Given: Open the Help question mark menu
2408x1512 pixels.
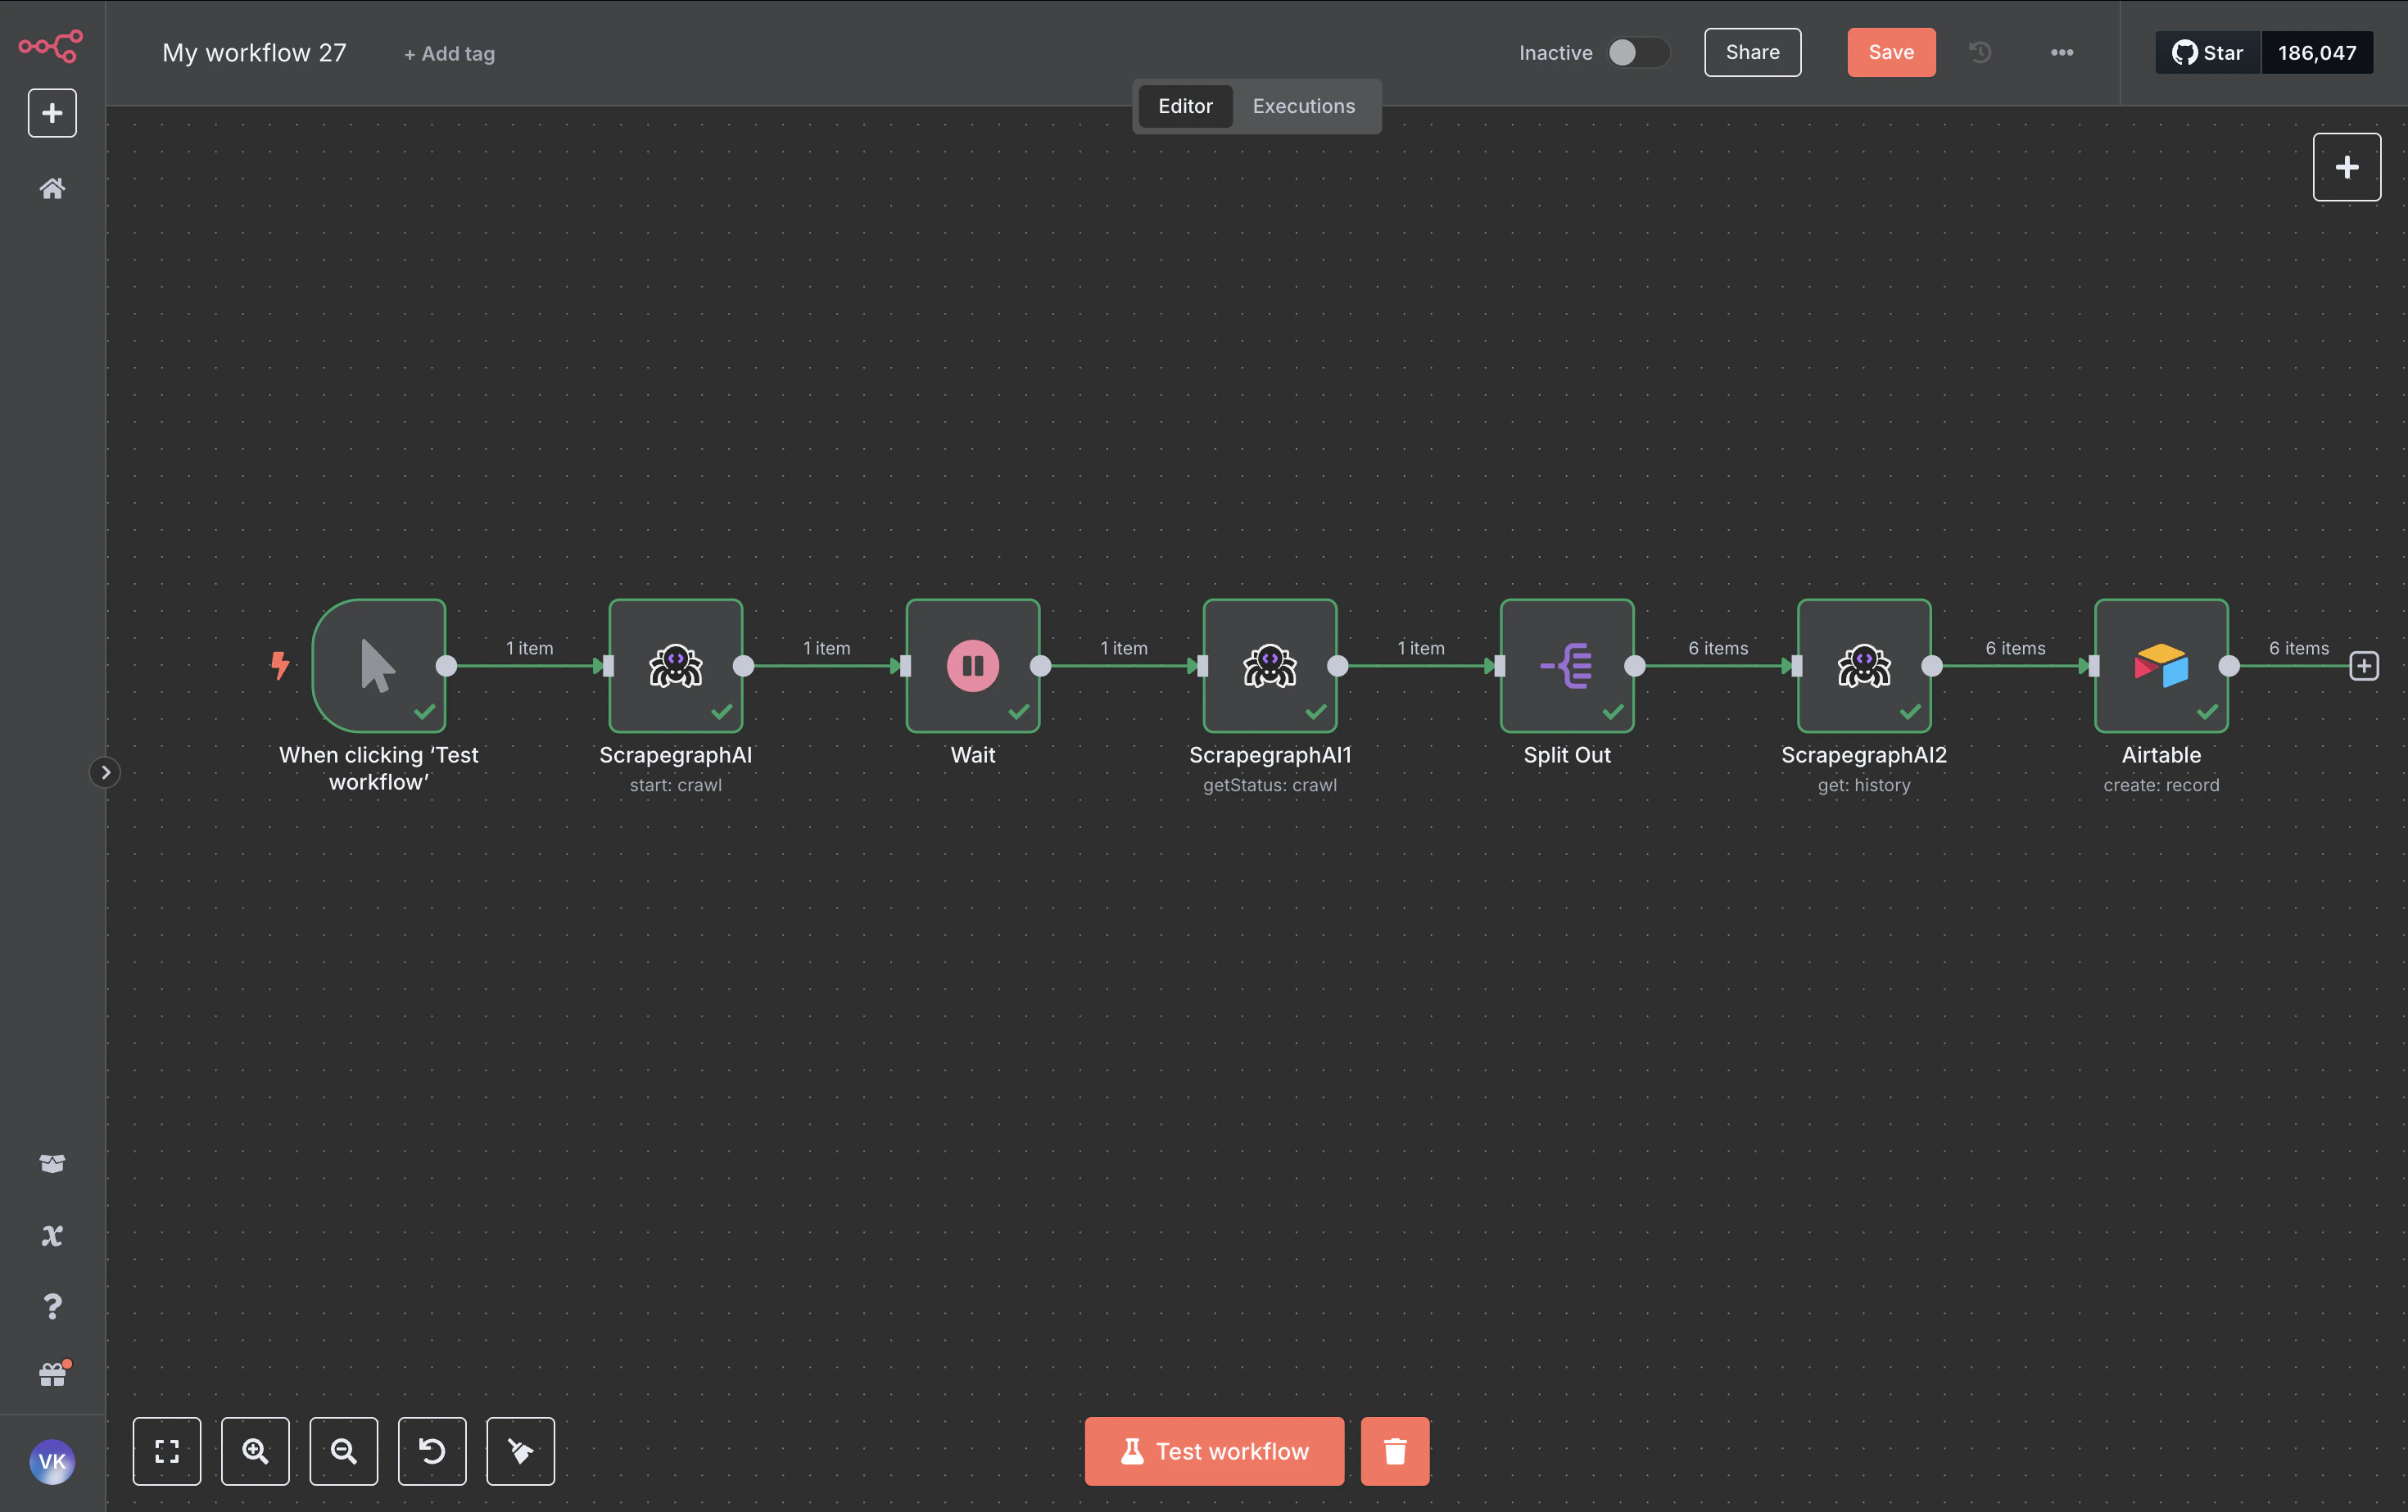Looking at the screenshot, I should pyautogui.click(x=52, y=1306).
